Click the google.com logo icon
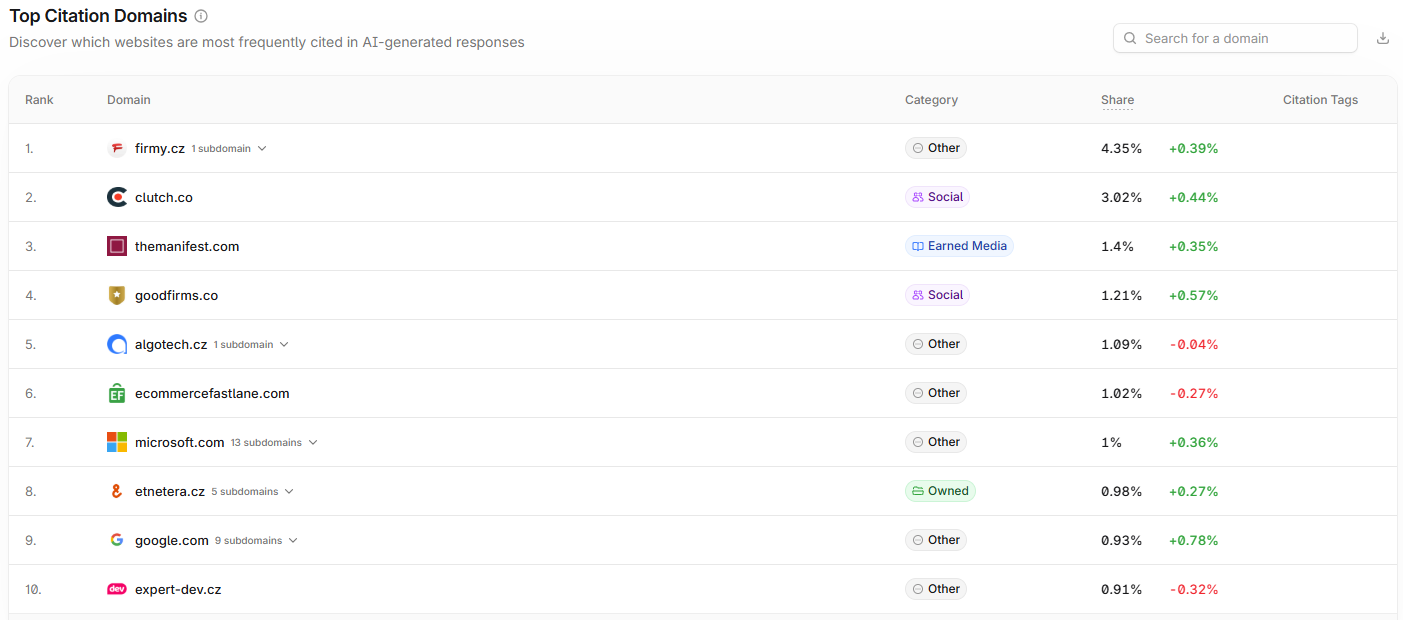The height and width of the screenshot is (620, 1403). (117, 540)
